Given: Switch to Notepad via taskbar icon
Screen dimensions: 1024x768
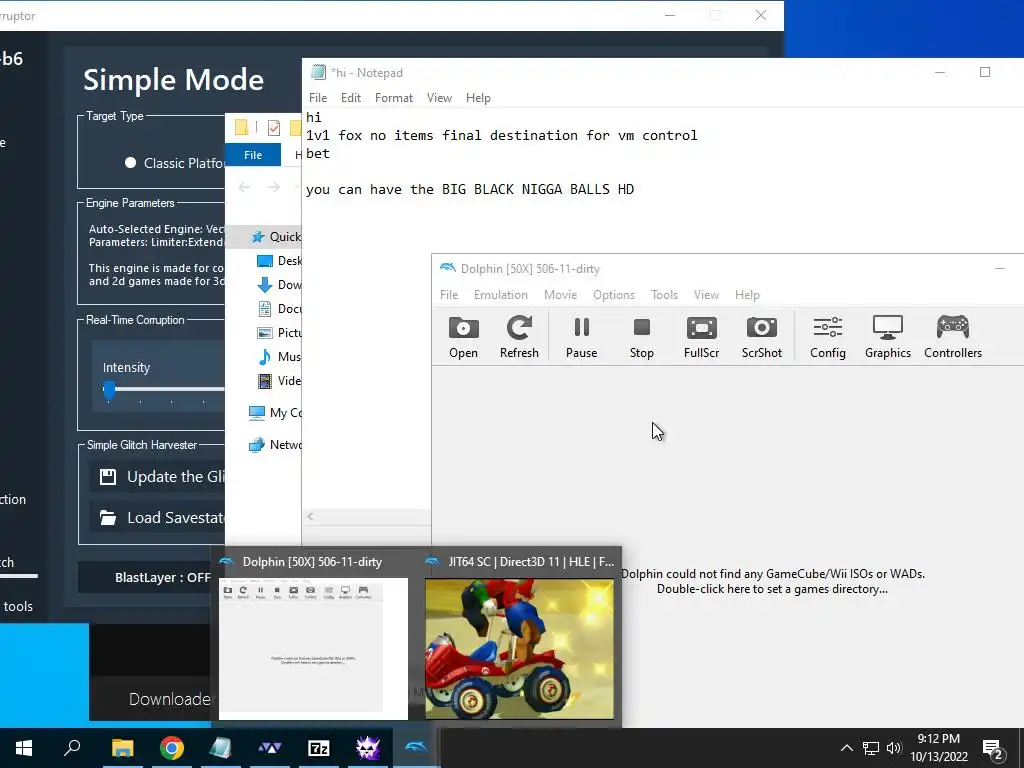Looking at the screenshot, I should [x=220, y=748].
